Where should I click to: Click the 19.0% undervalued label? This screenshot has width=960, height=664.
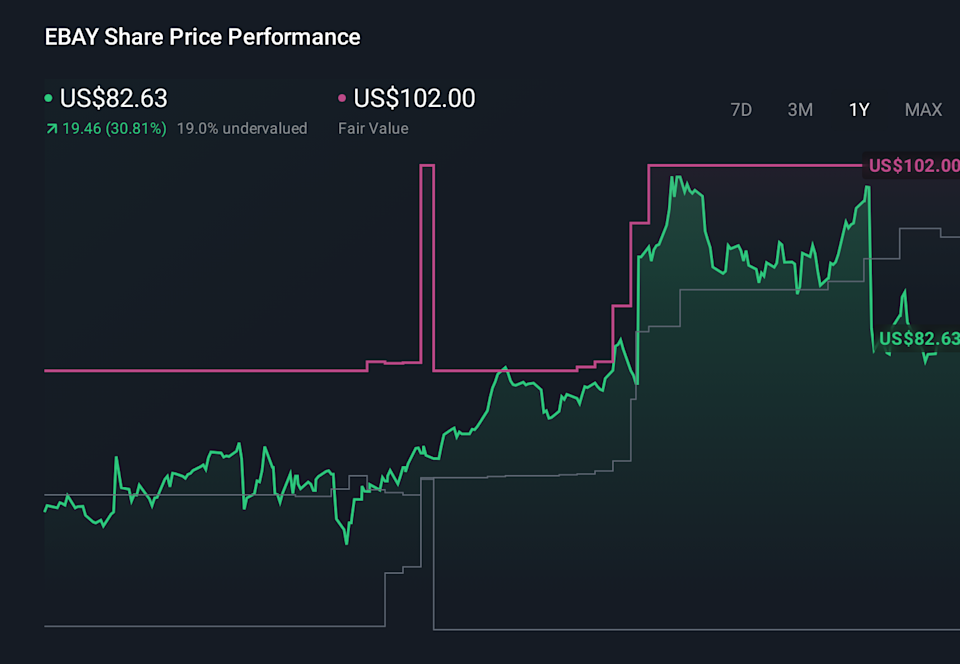click(243, 128)
